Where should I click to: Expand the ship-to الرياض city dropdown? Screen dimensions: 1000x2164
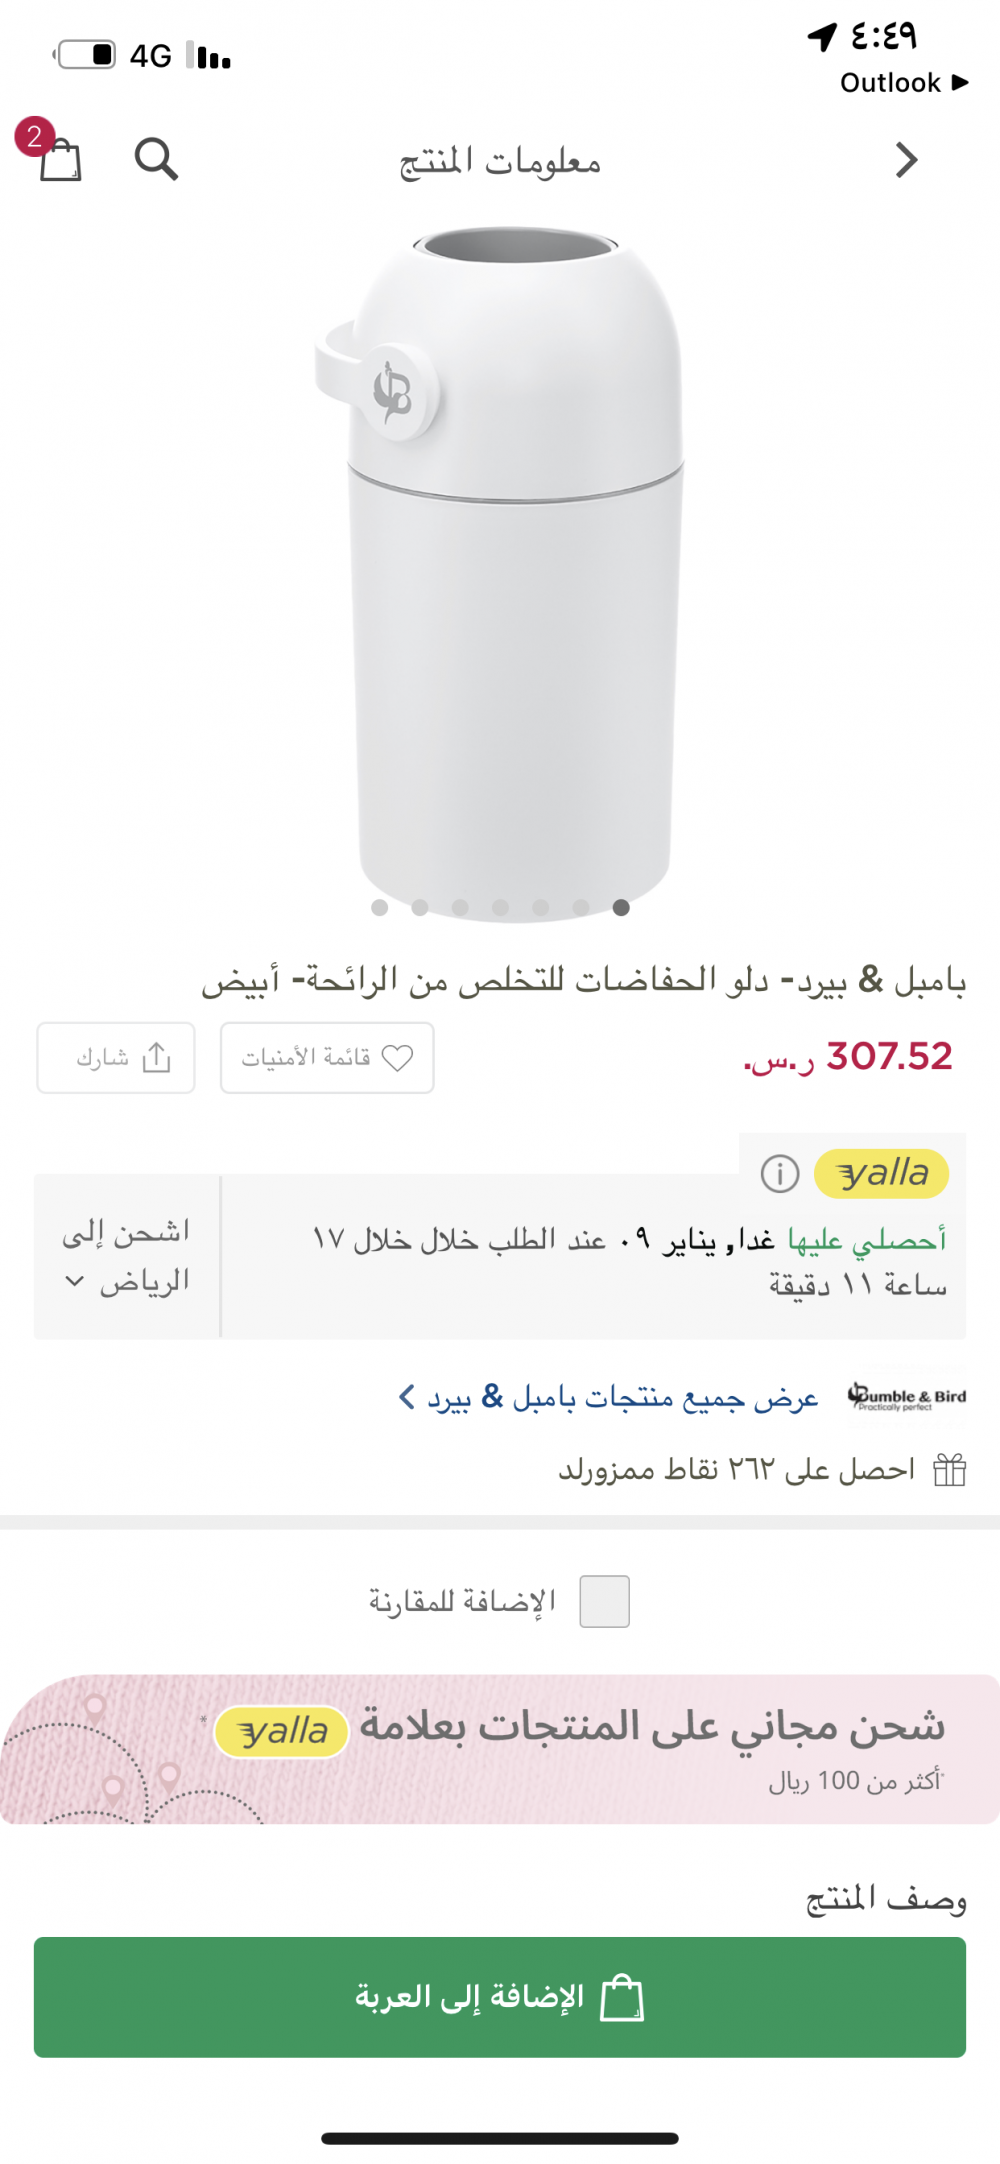[x=126, y=1257]
